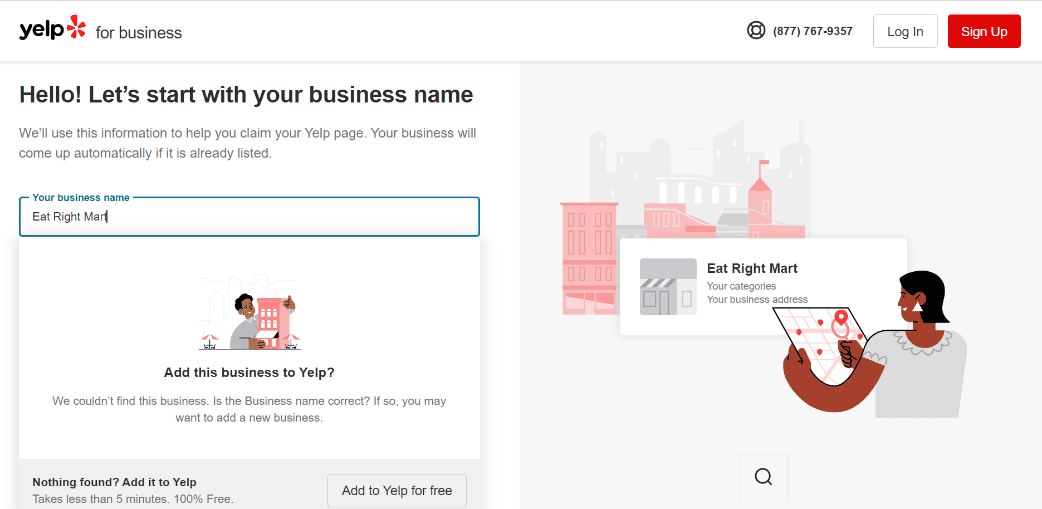
Task: Click the woman holding map illustration
Action: tap(875, 346)
